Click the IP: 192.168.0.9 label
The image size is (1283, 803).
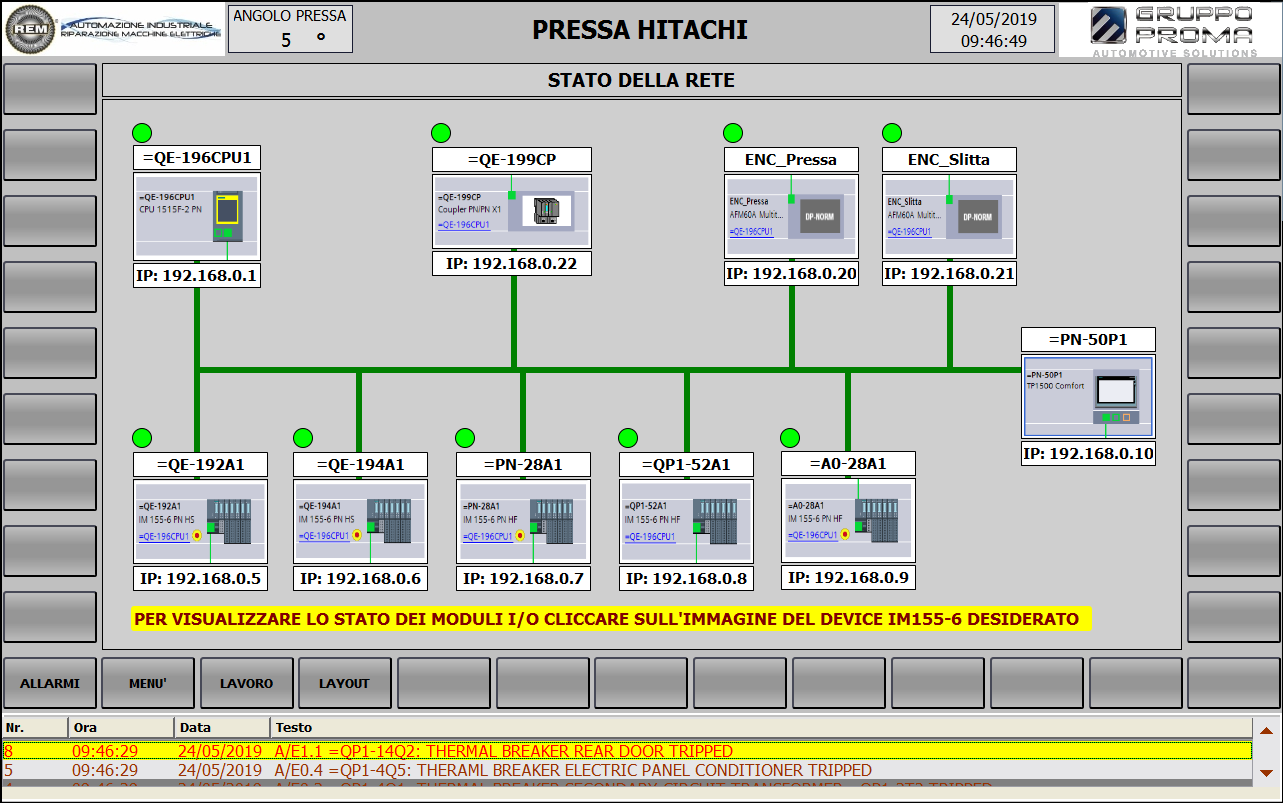[848, 577]
